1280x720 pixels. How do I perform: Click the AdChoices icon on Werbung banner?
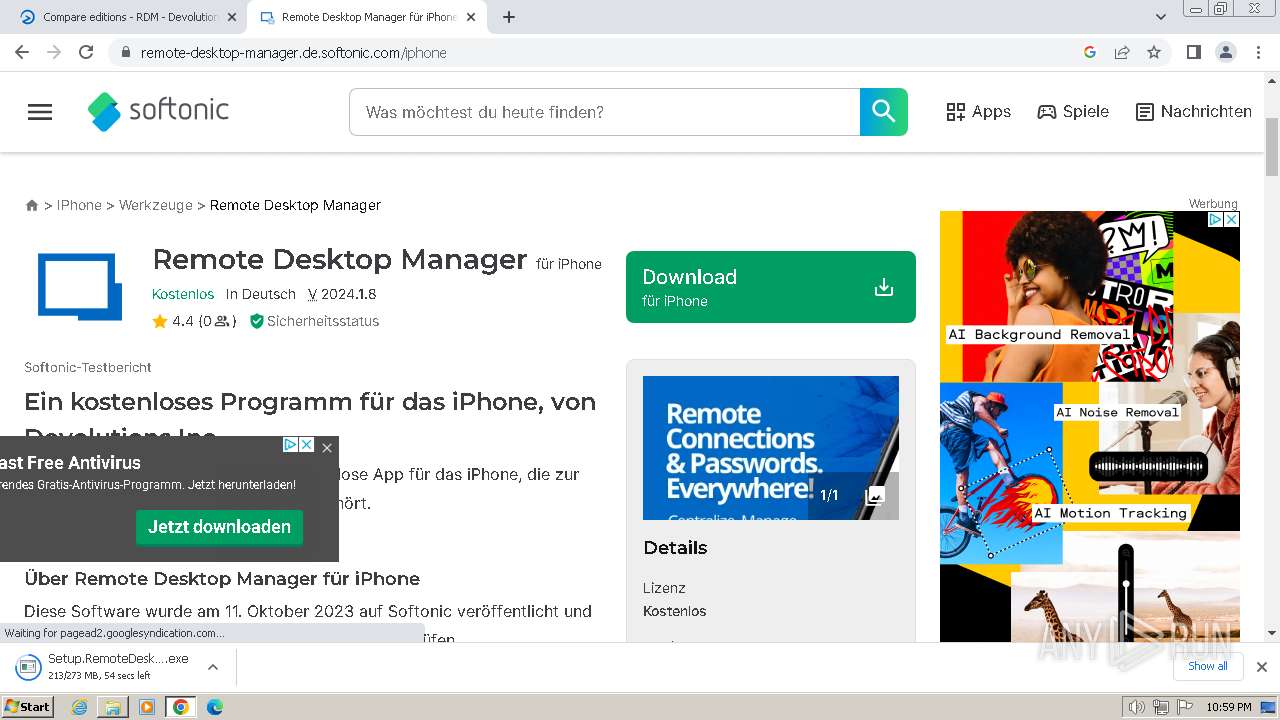click(1216, 219)
